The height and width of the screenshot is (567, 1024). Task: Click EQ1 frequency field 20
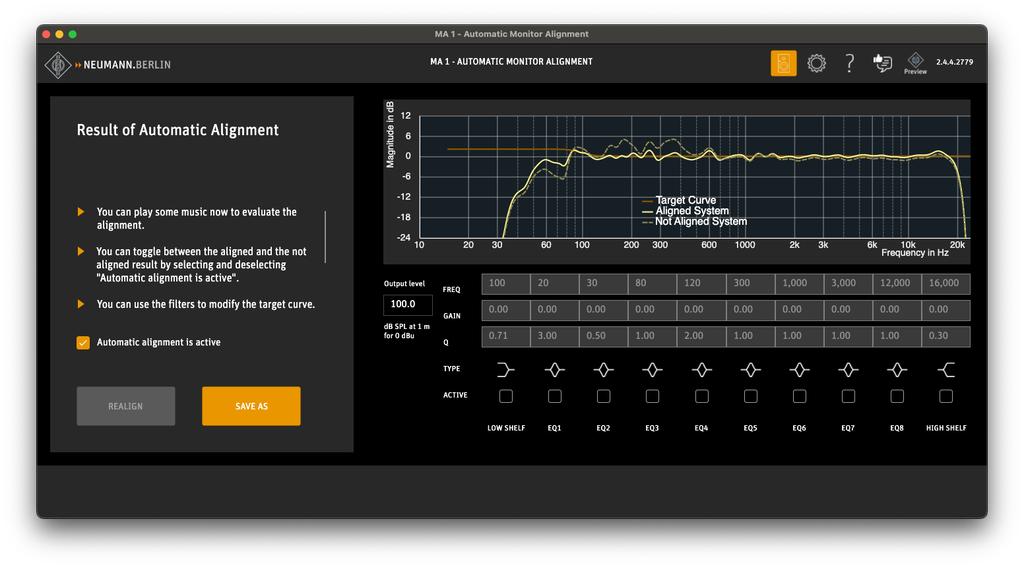554,284
